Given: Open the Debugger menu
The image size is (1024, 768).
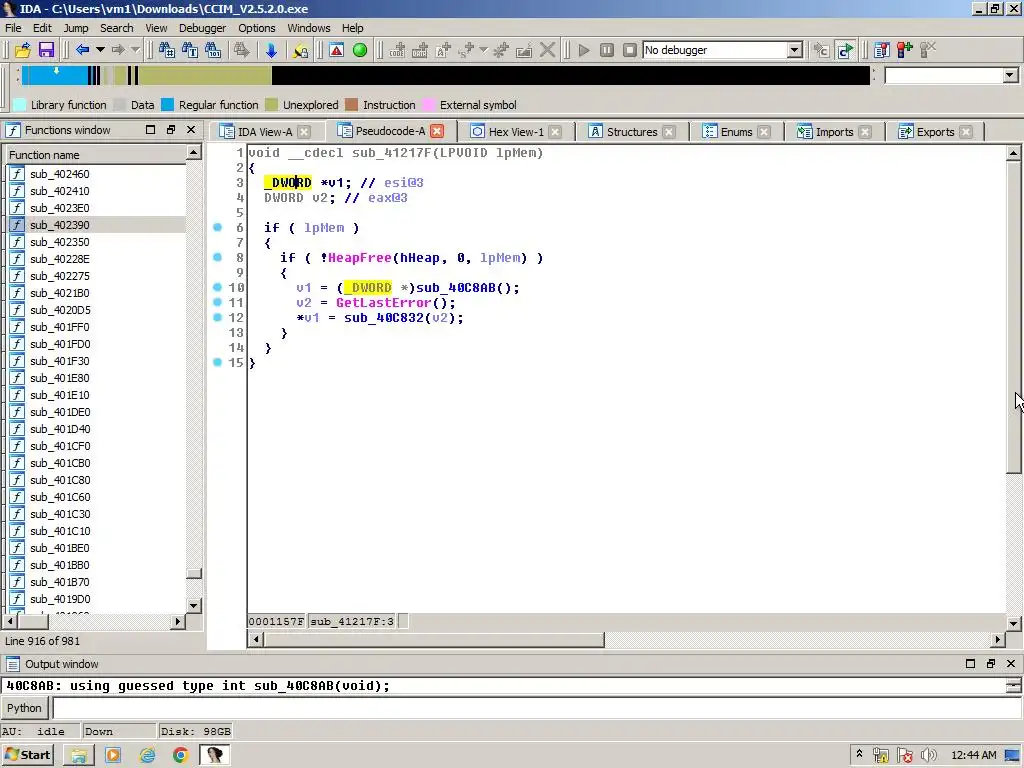Looking at the screenshot, I should (x=202, y=28).
